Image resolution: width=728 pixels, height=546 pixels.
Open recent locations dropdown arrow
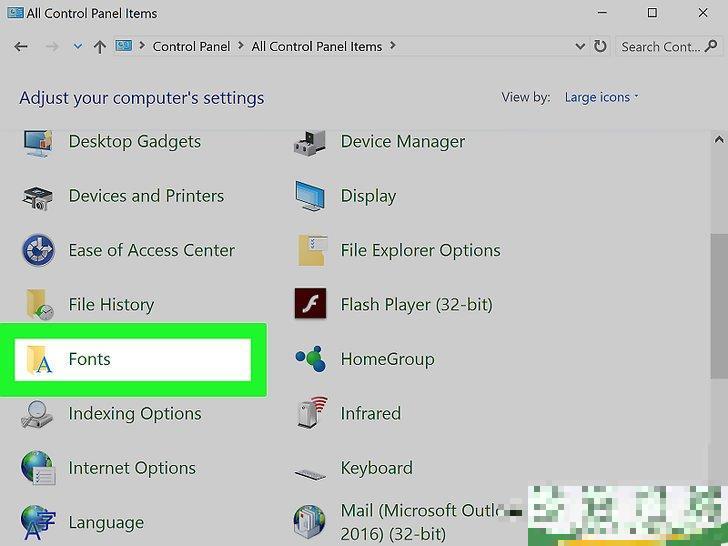[x=78, y=47]
